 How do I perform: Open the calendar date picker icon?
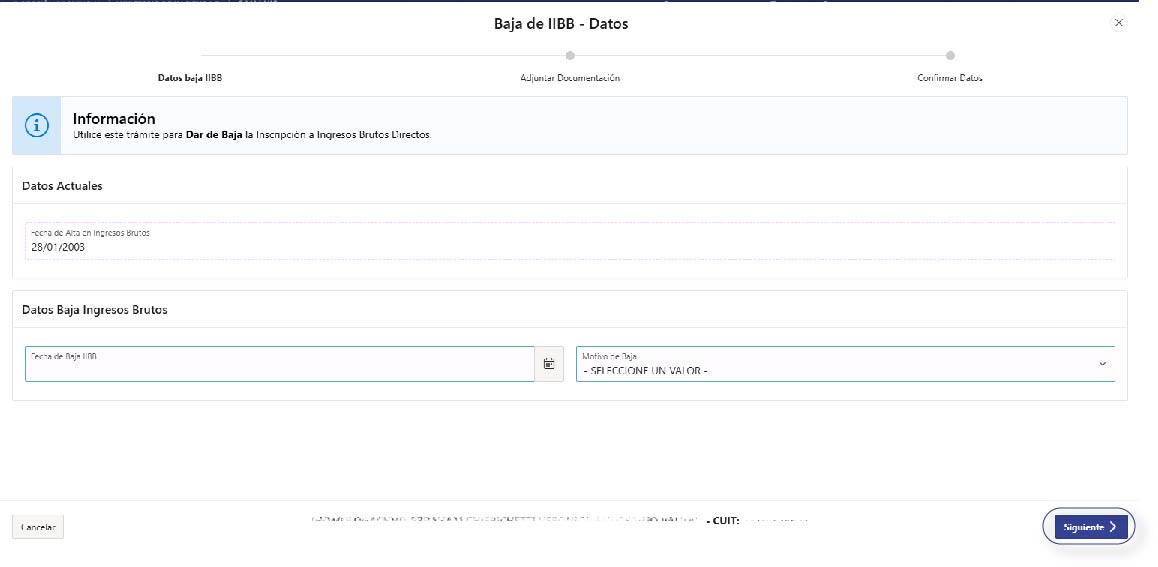(x=549, y=364)
